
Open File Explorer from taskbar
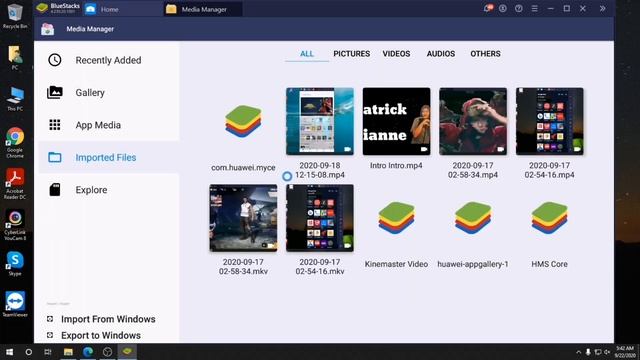68,351
